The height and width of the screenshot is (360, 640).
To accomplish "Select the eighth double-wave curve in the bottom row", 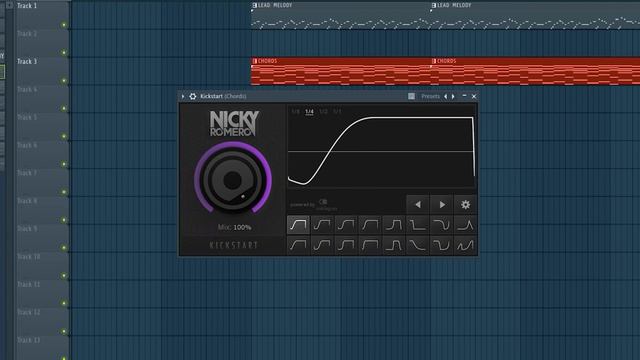I will click(x=465, y=245).
